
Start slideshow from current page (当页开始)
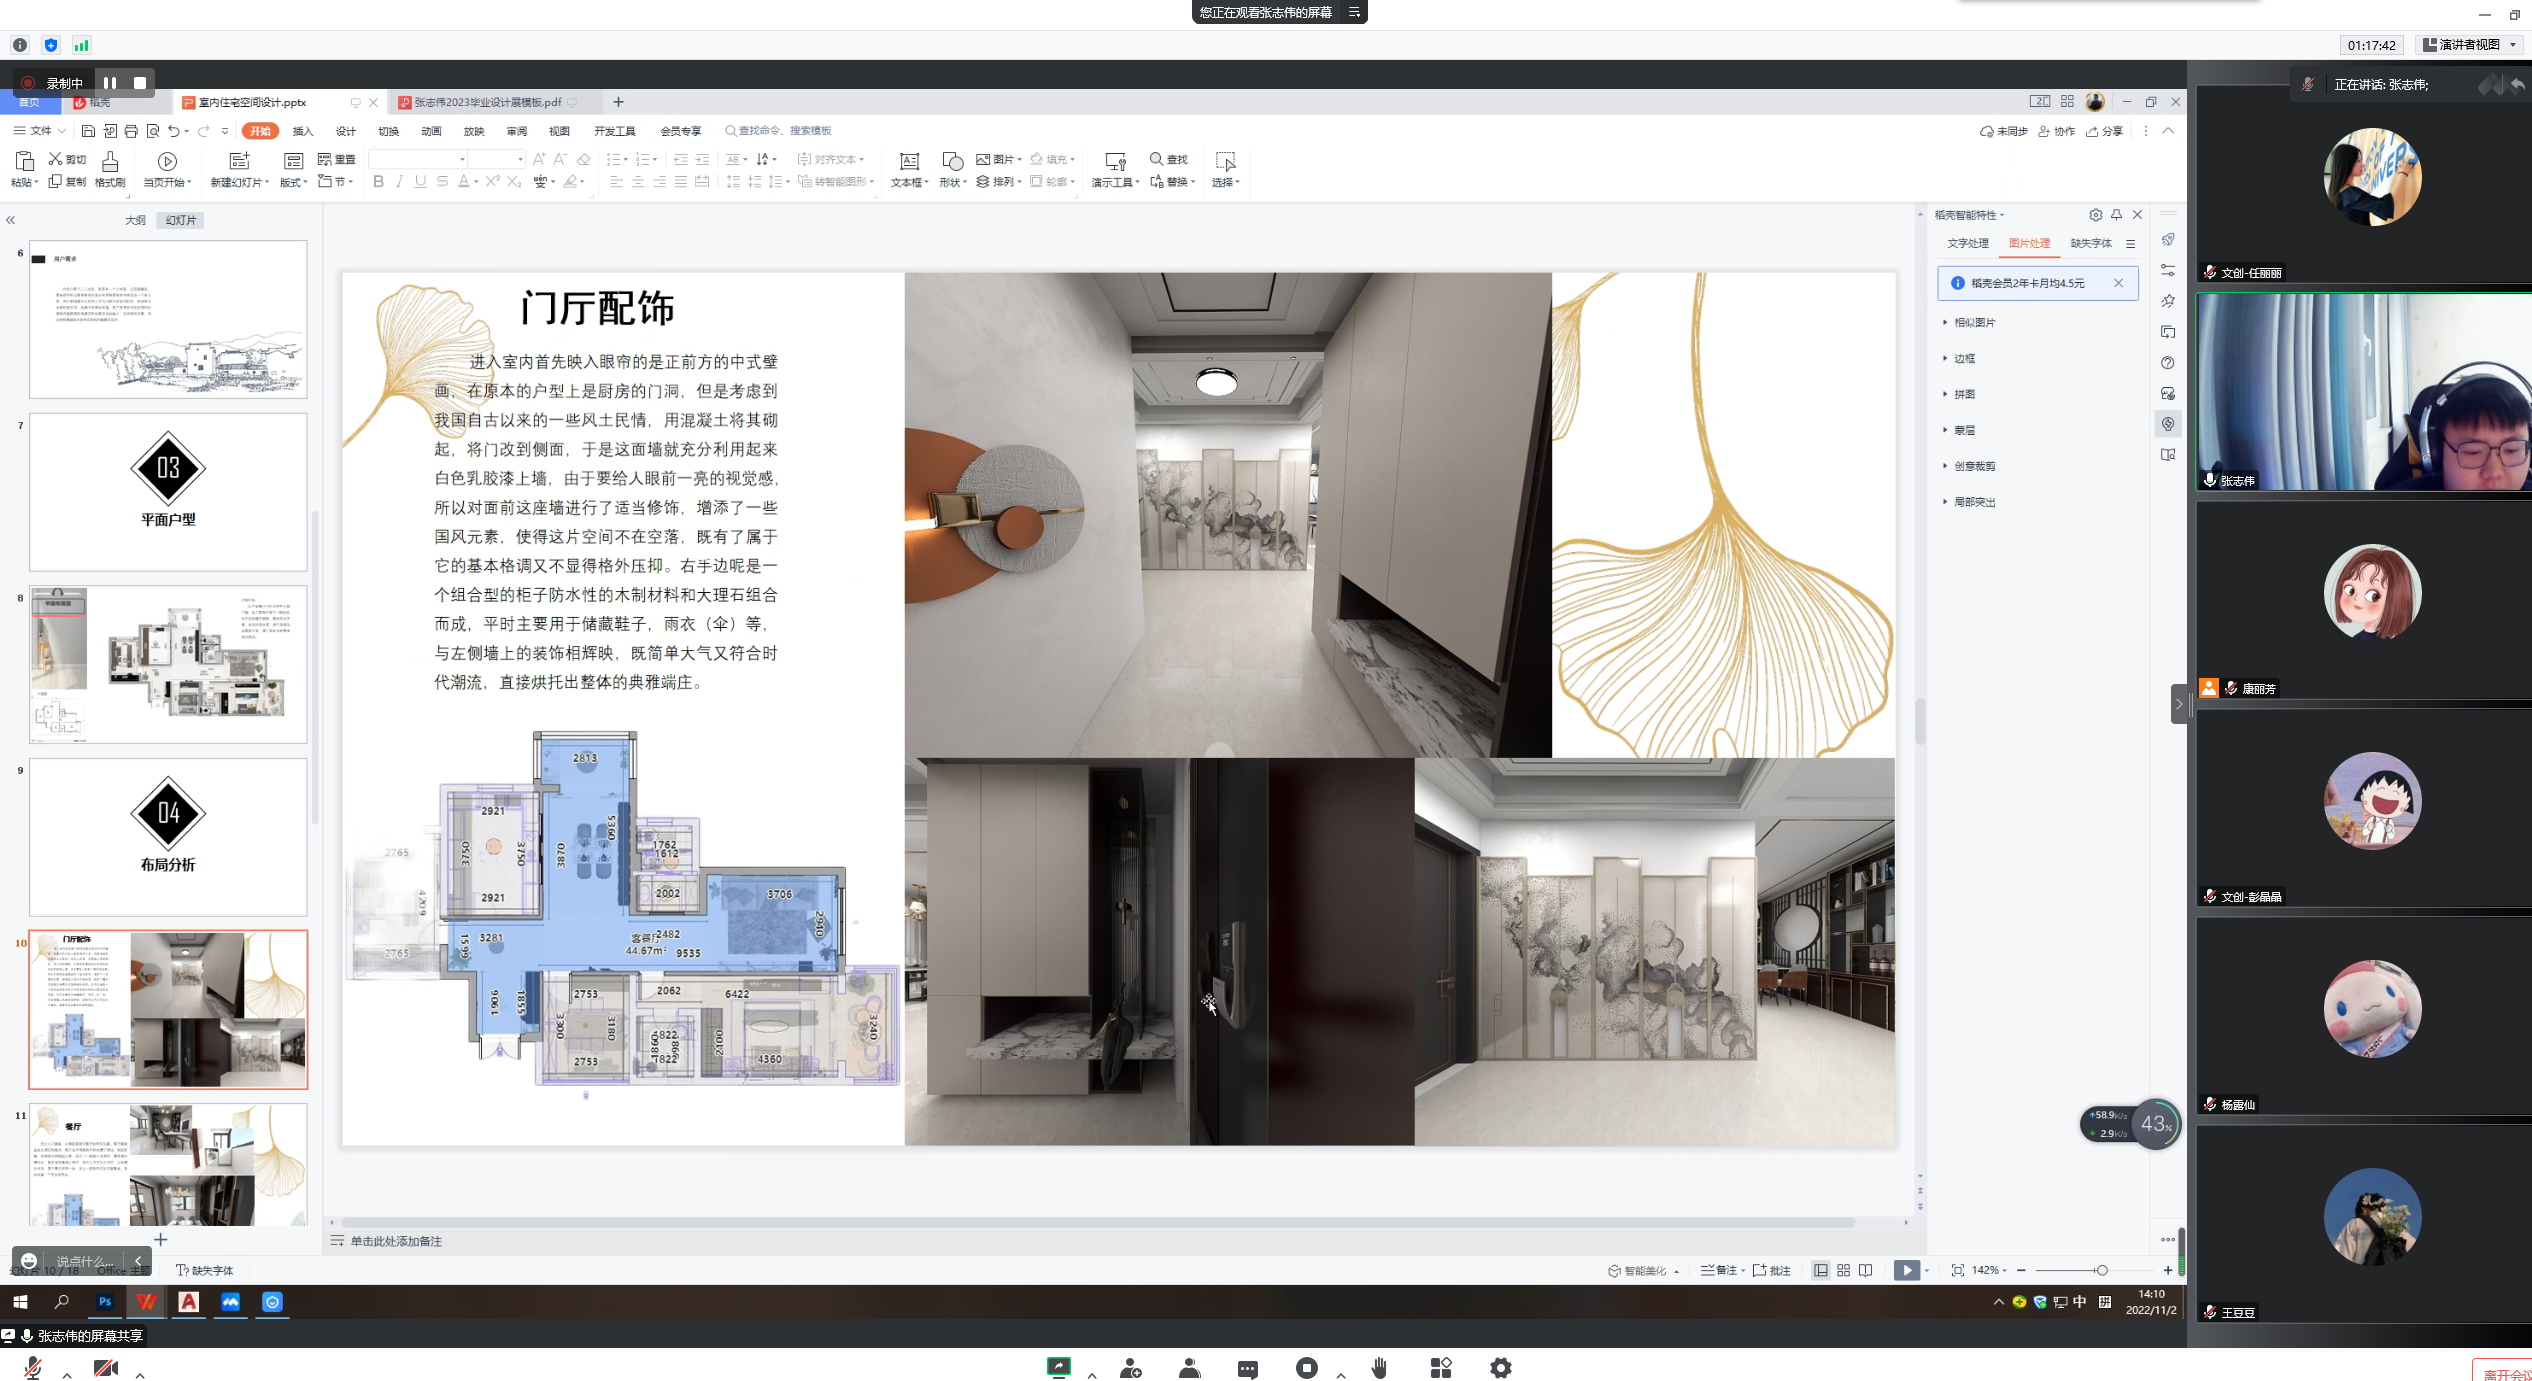pyautogui.click(x=167, y=162)
